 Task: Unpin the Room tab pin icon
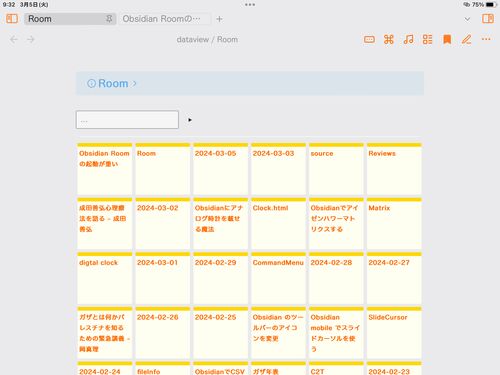click(109, 19)
